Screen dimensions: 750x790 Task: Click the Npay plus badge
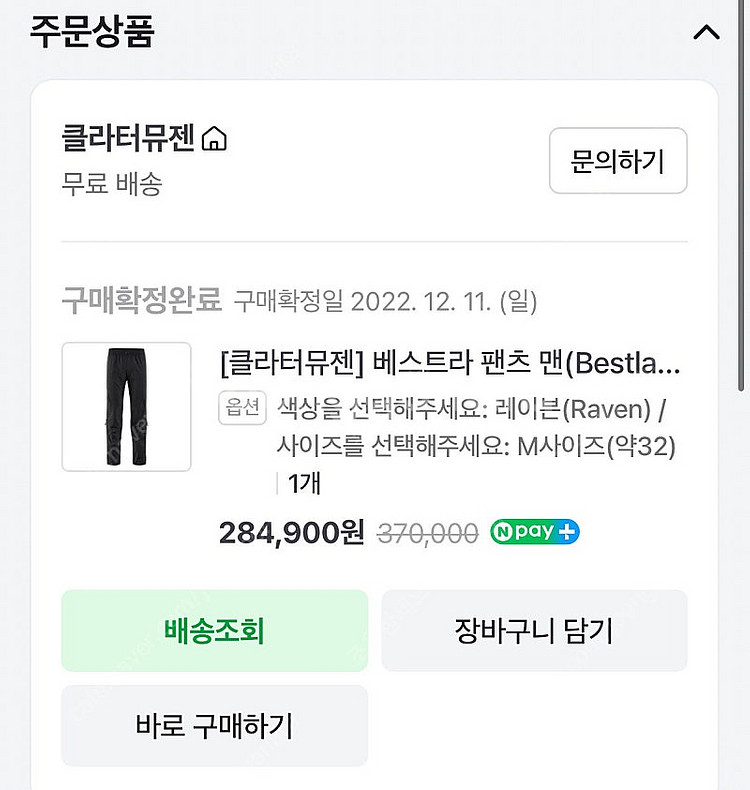[x=535, y=532]
